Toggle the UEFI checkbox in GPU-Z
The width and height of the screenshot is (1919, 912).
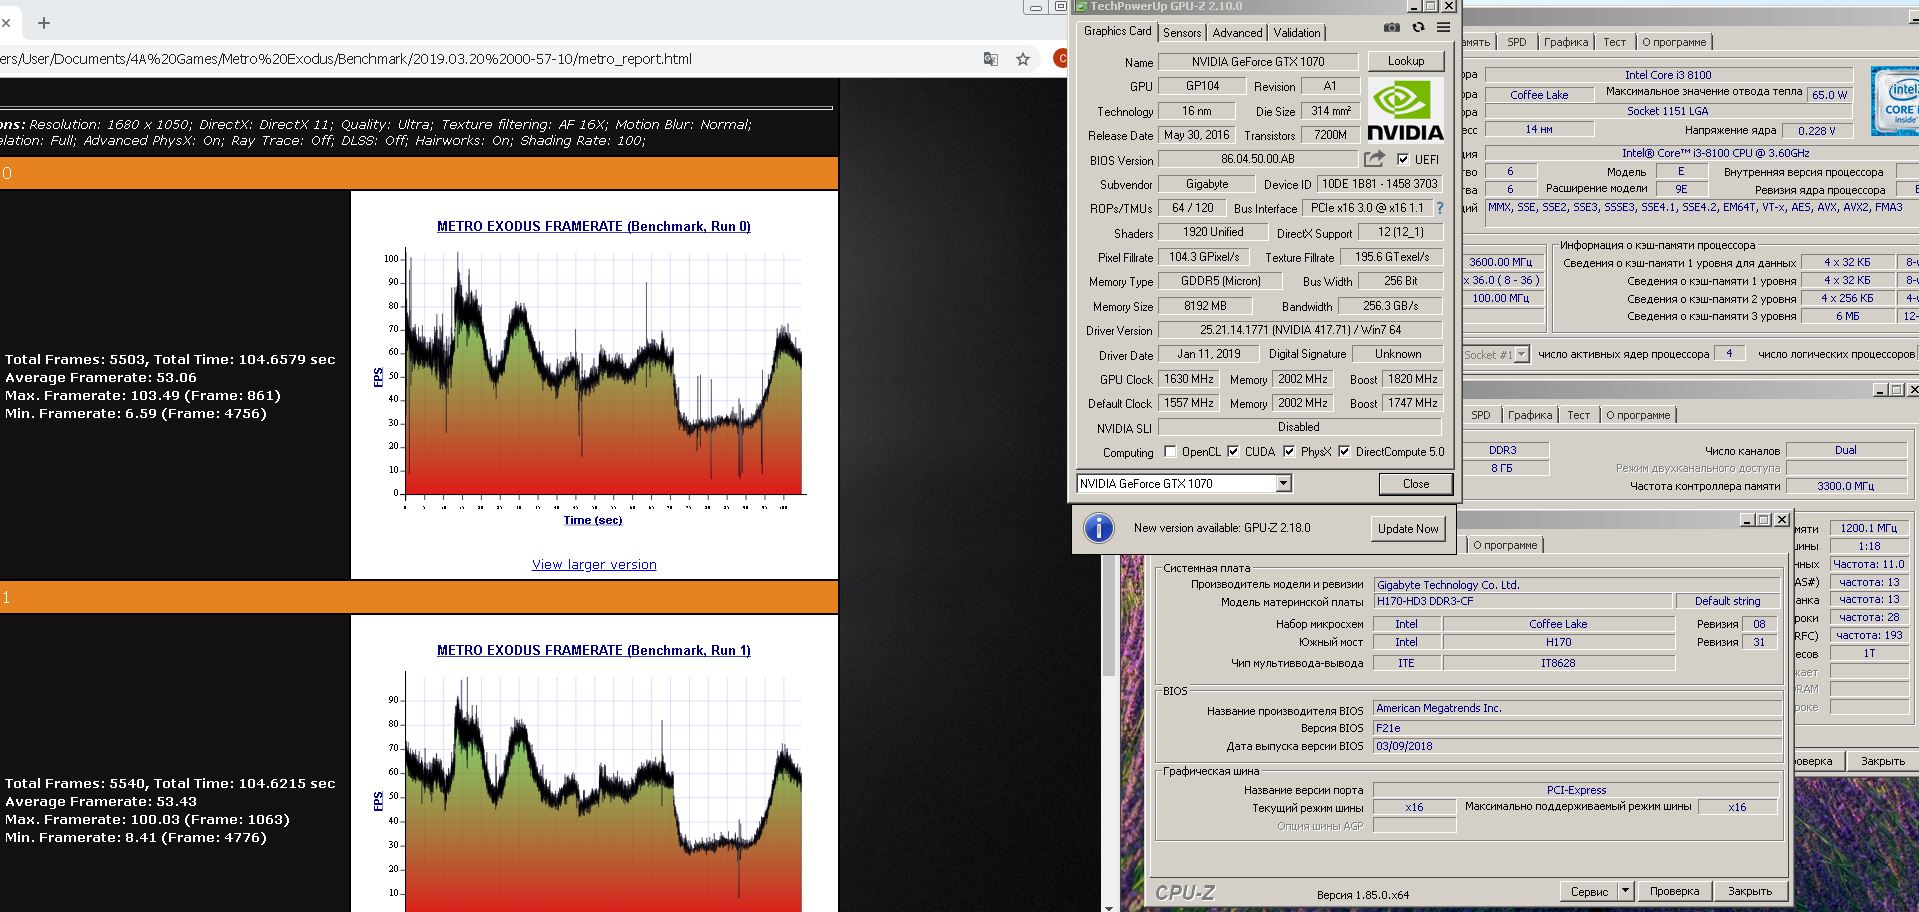point(1403,160)
